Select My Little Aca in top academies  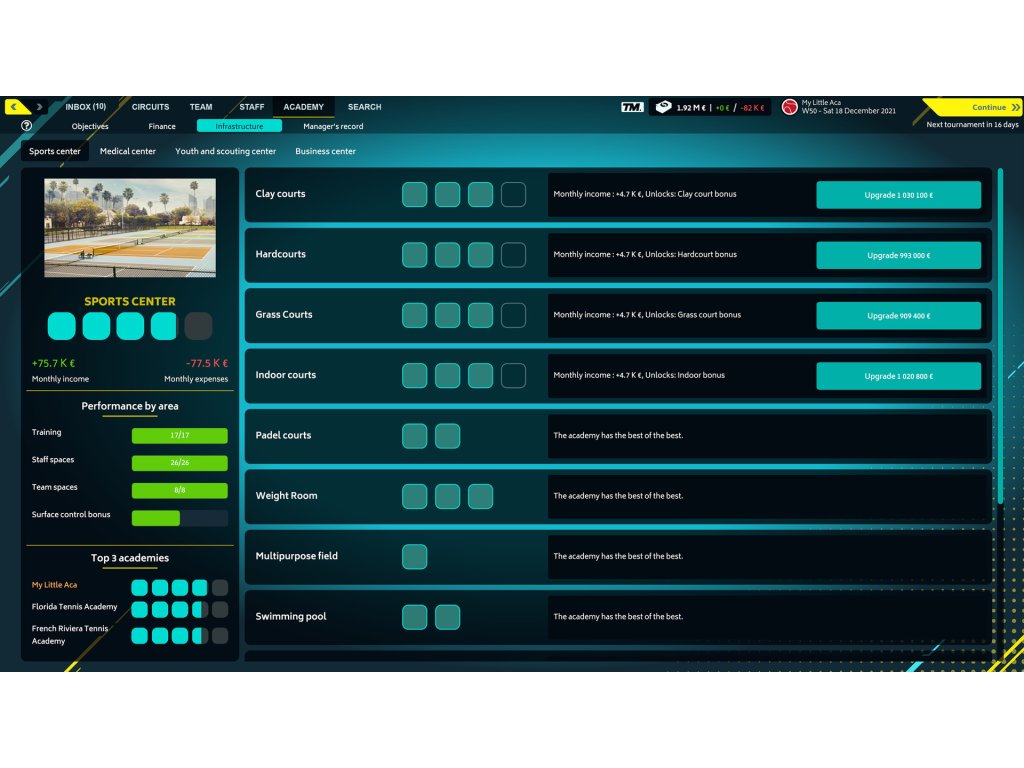tap(54, 585)
